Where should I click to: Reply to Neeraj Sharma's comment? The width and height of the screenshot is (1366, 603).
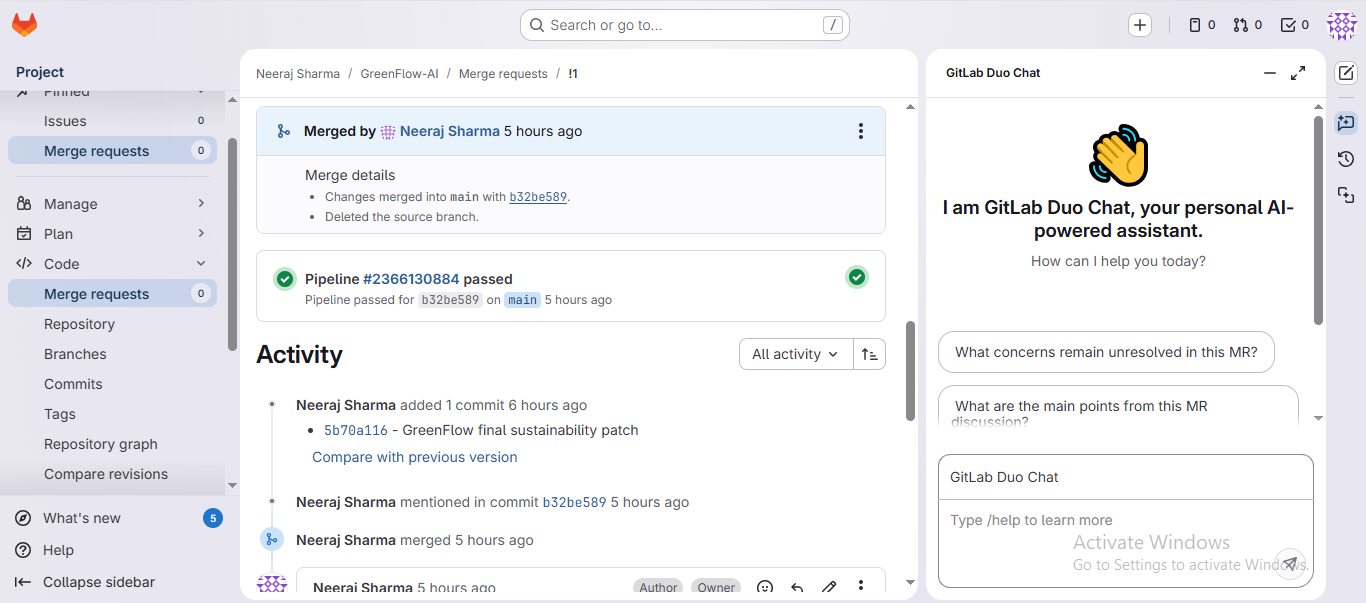tap(797, 588)
